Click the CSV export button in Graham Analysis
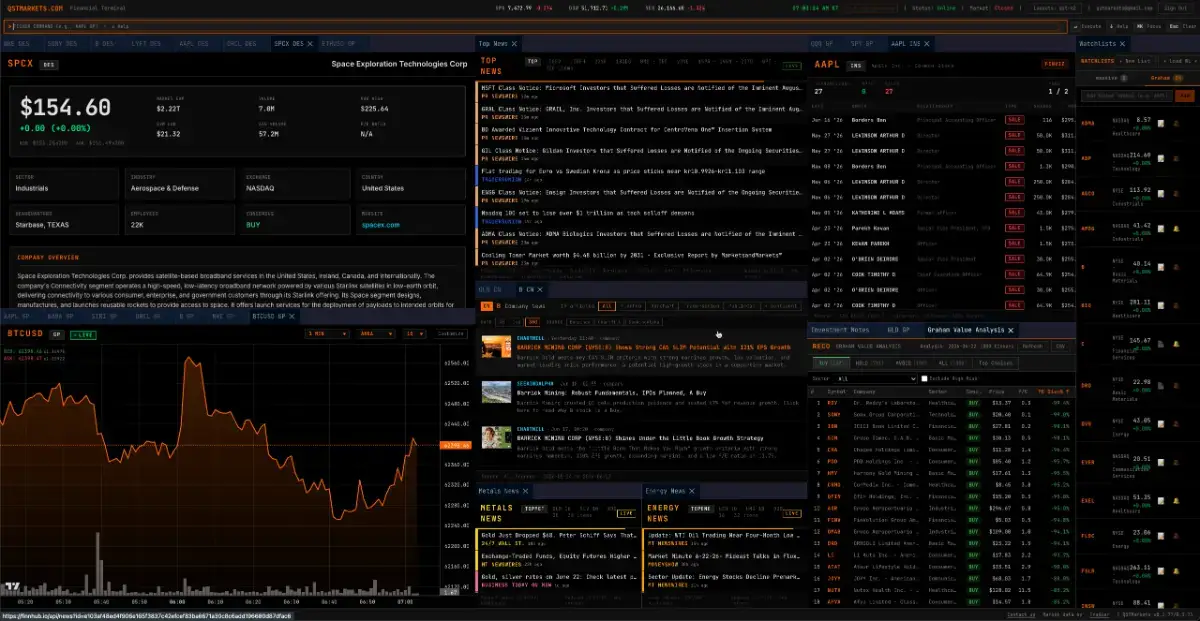Image resolution: width=1200 pixels, height=621 pixels. [1060, 346]
